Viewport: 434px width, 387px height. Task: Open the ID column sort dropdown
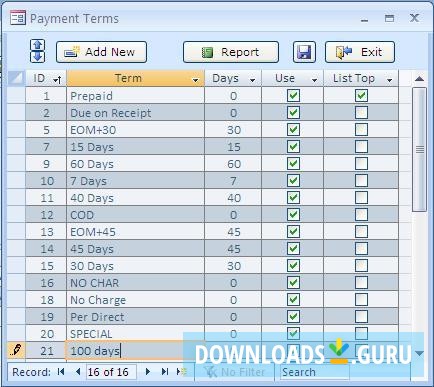point(57,80)
